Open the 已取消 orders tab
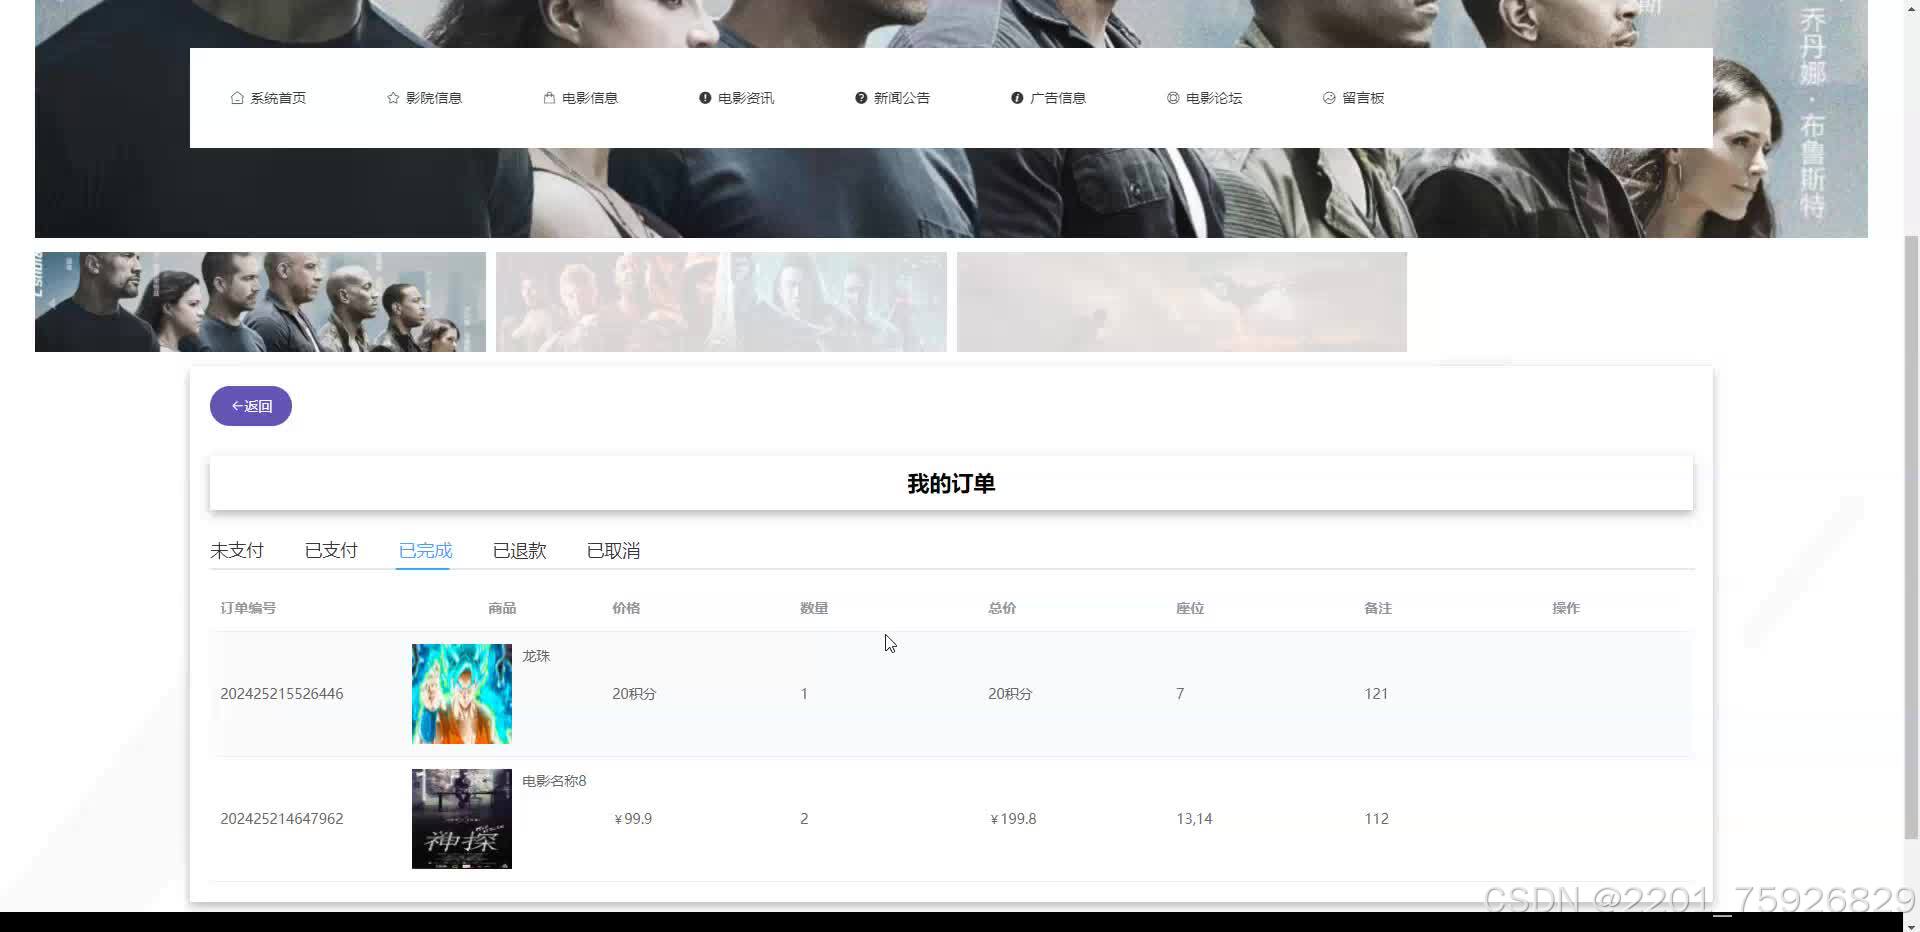The height and width of the screenshot is (932, 1920). 613,551
